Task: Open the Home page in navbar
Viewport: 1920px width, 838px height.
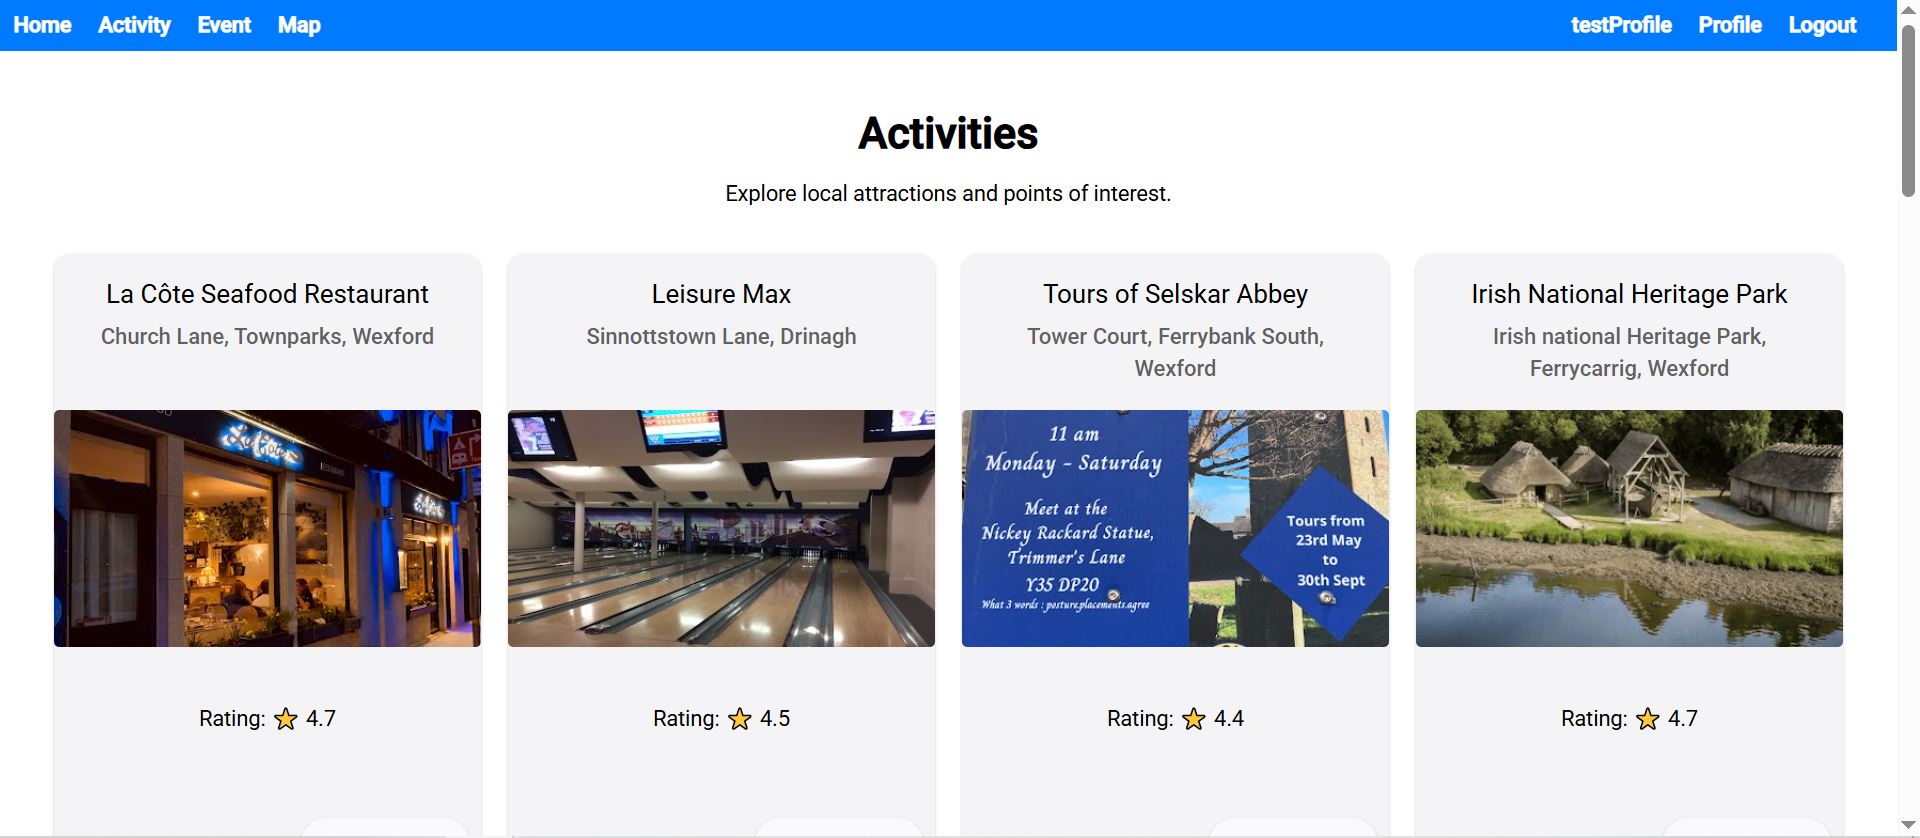Action: click(x=42, y=25)
